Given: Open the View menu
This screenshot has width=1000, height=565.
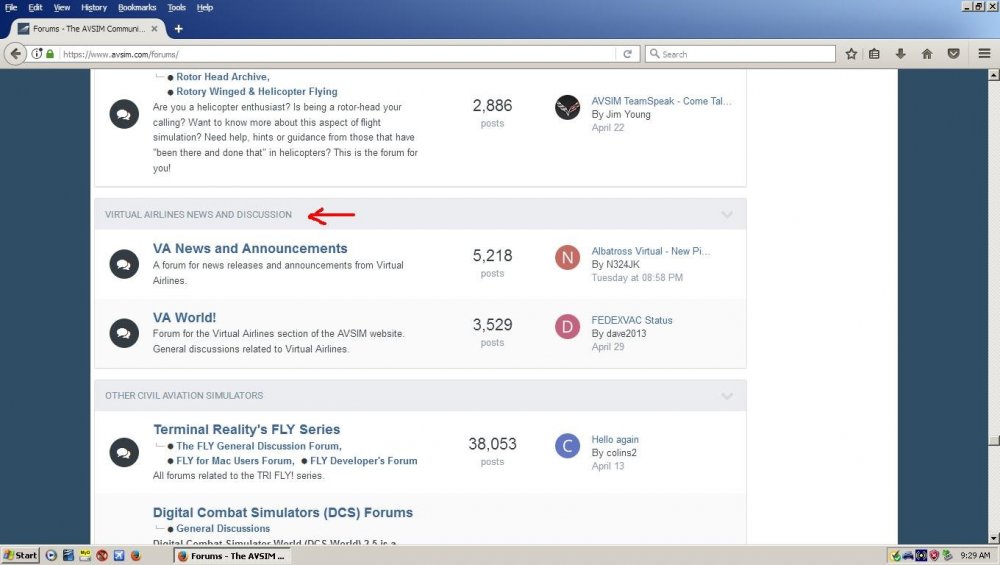Looking at the screenshot, I should tap(62, 8).
